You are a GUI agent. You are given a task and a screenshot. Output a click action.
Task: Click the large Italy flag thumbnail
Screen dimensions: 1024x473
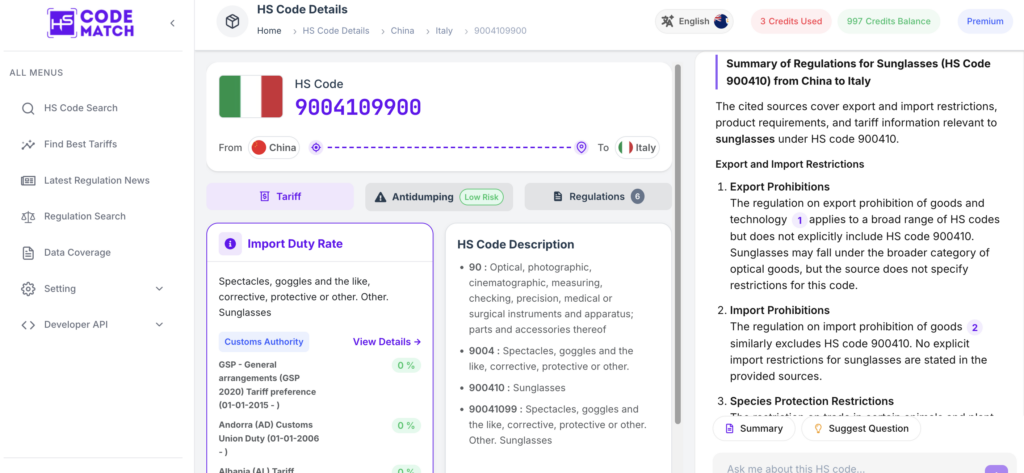click(x=251, y=97)
